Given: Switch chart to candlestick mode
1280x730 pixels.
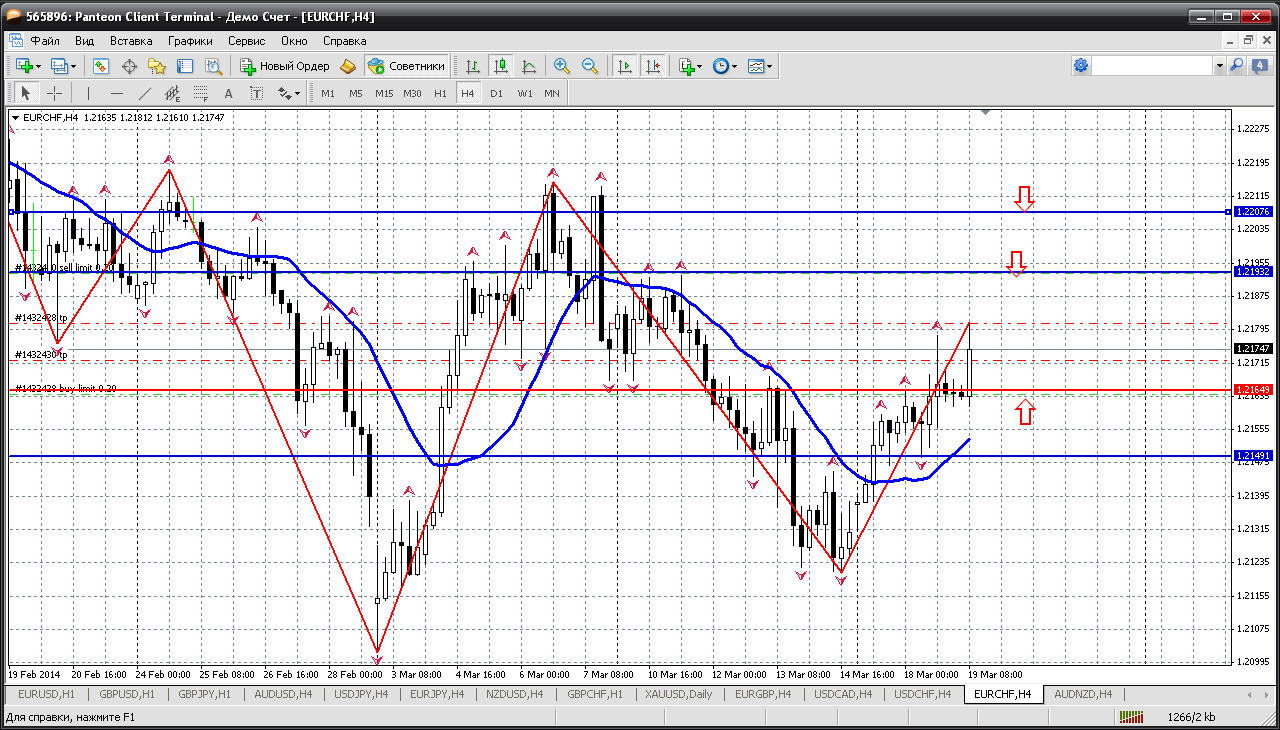Looking at the screenshot, I should click(501, 66).
